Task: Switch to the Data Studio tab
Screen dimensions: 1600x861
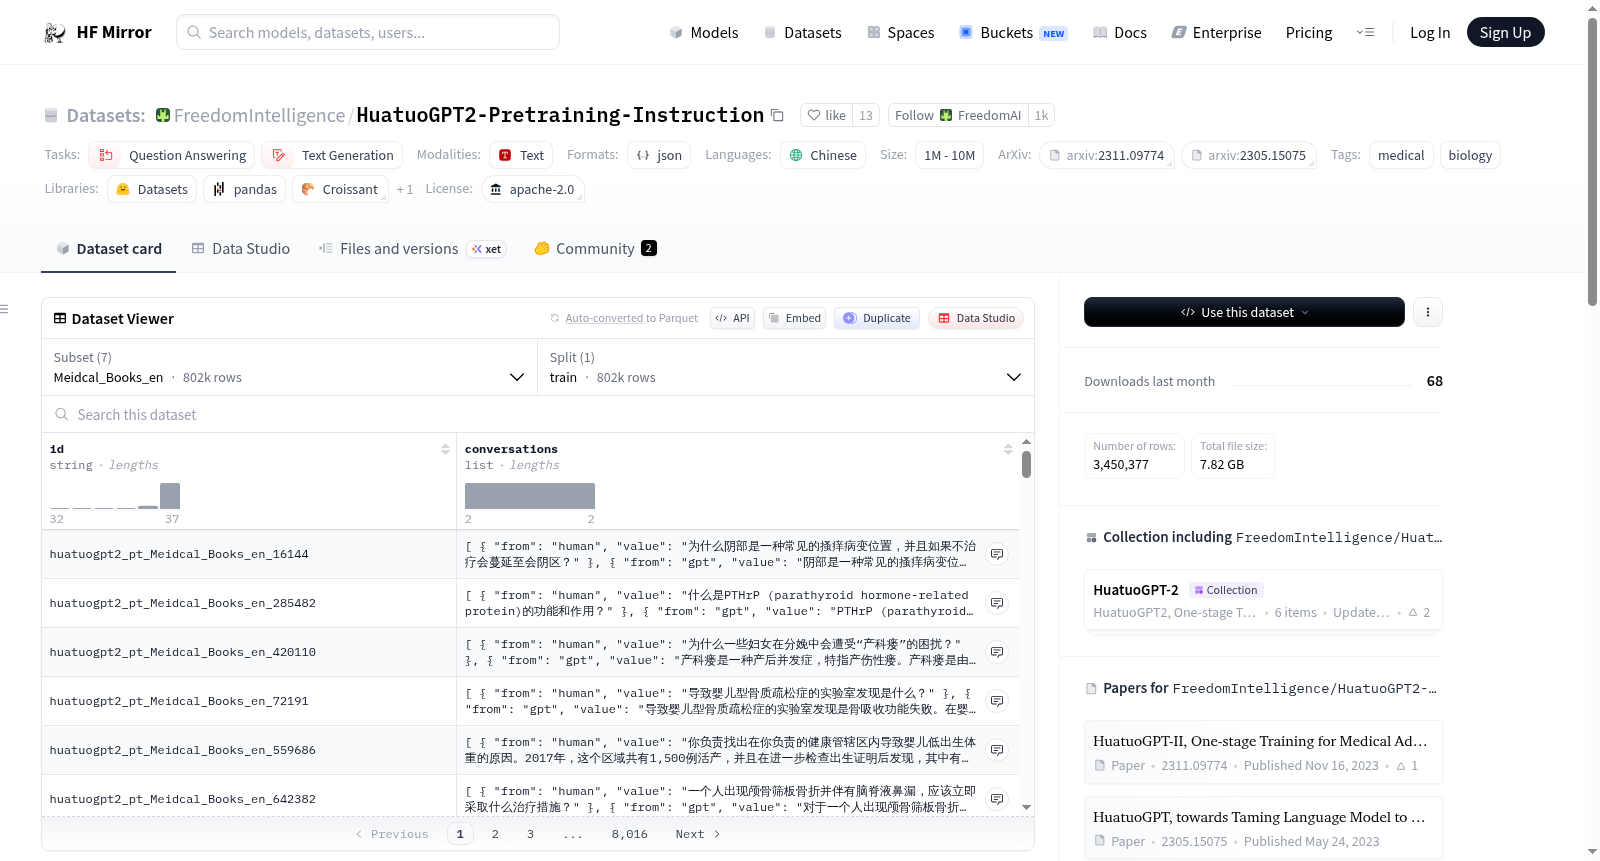Action: (241, 249)
